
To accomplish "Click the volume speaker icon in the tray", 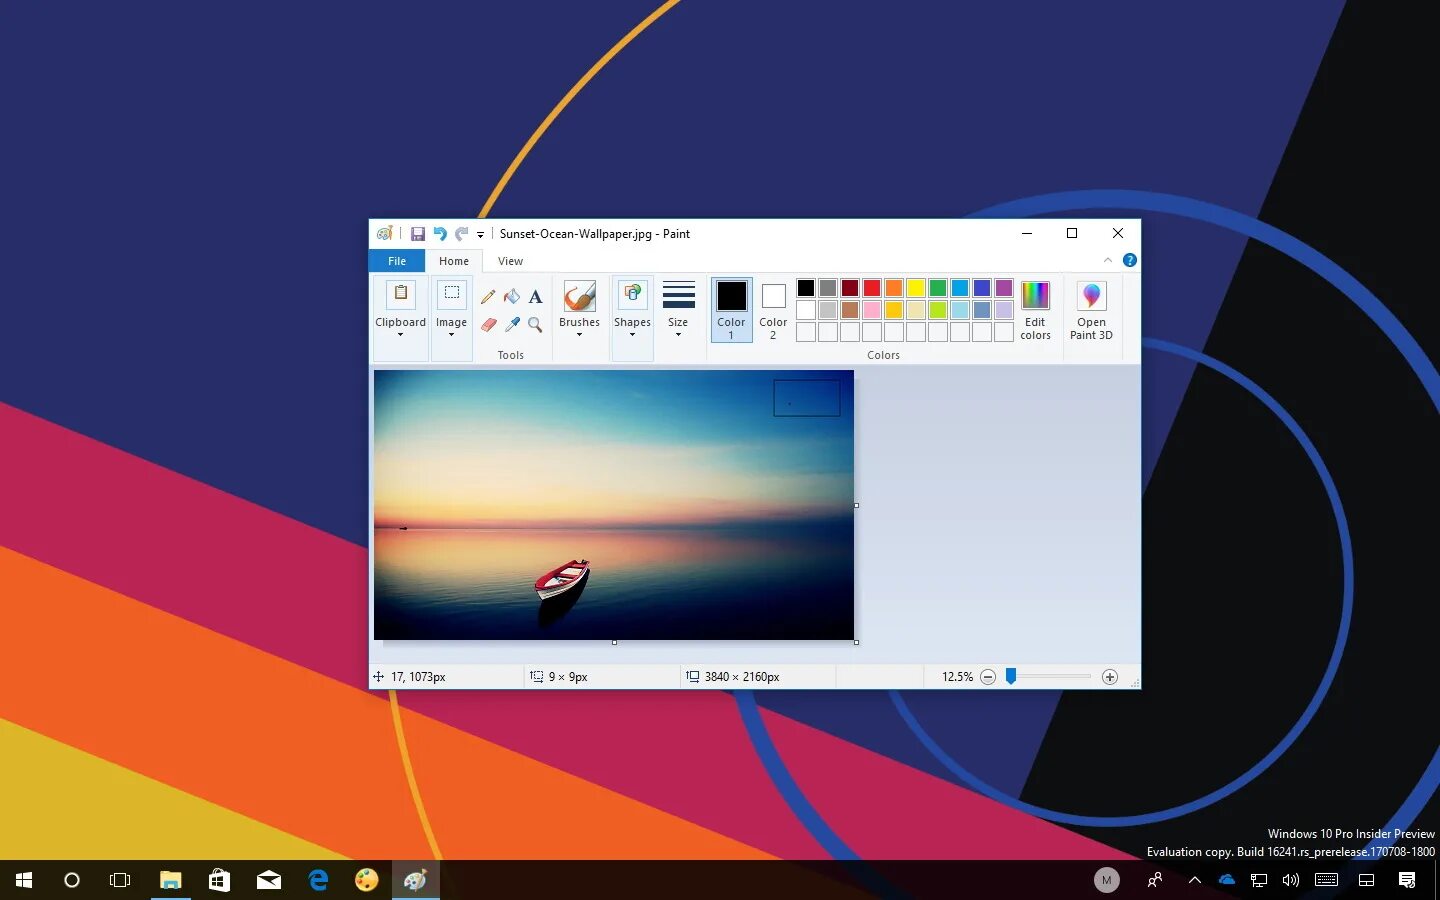I will point(1291,880).
